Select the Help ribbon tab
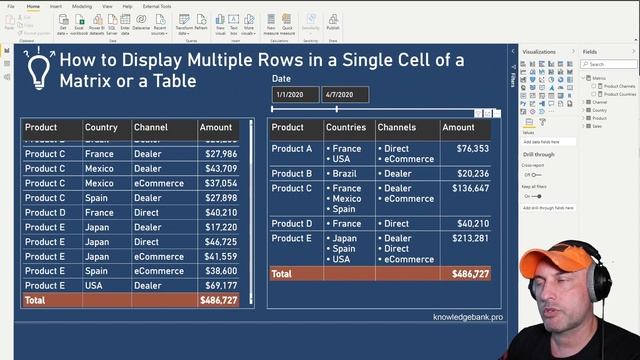Screen dimensions: 640x360 (127, 7)
